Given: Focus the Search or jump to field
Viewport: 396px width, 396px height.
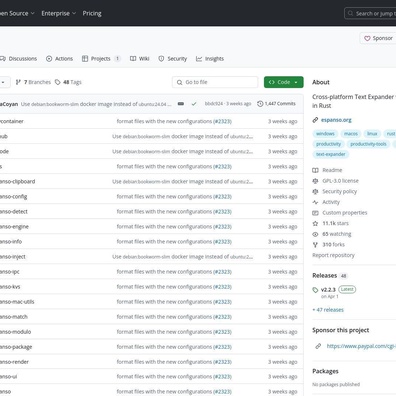Looking at the screenshot, I should [x=370, y=14].
